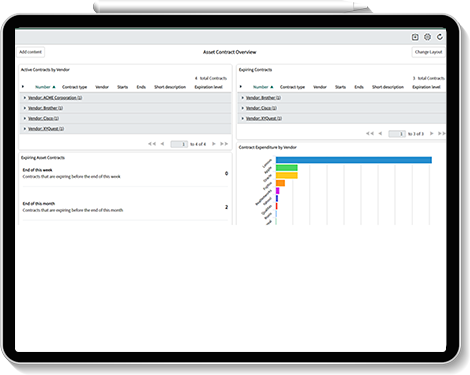Screen dimensions: 470x375
Task: Click Expiring Contracts widget title
Action: [255, 70]
